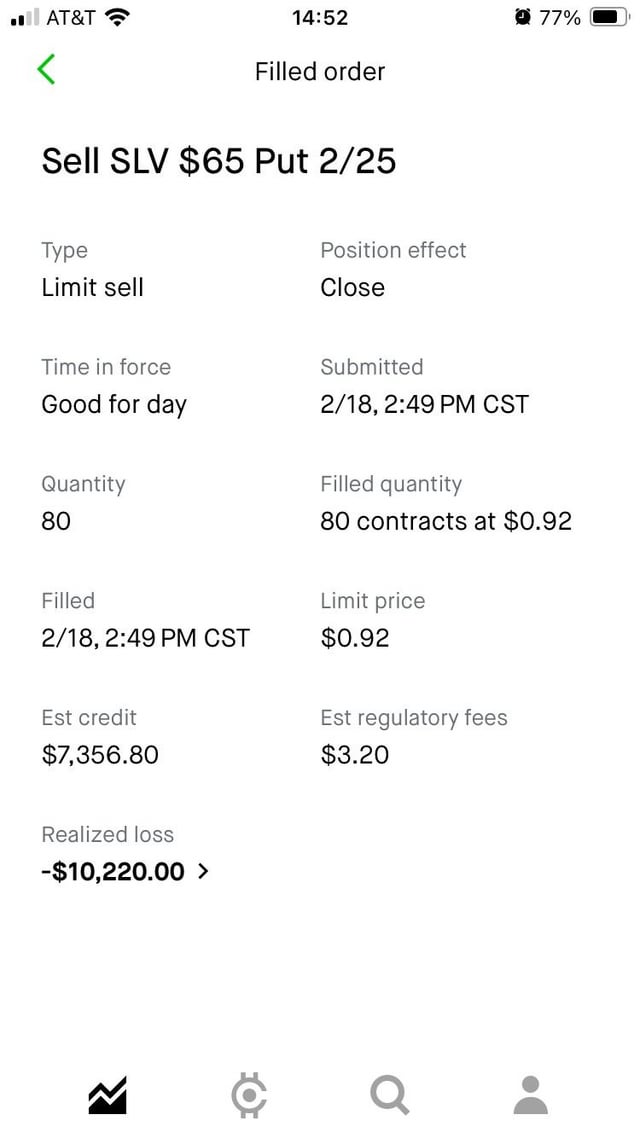Tap the Wi-Fi status icon
The height and width of the screenshot is (1138, 640).
(118, 18)
